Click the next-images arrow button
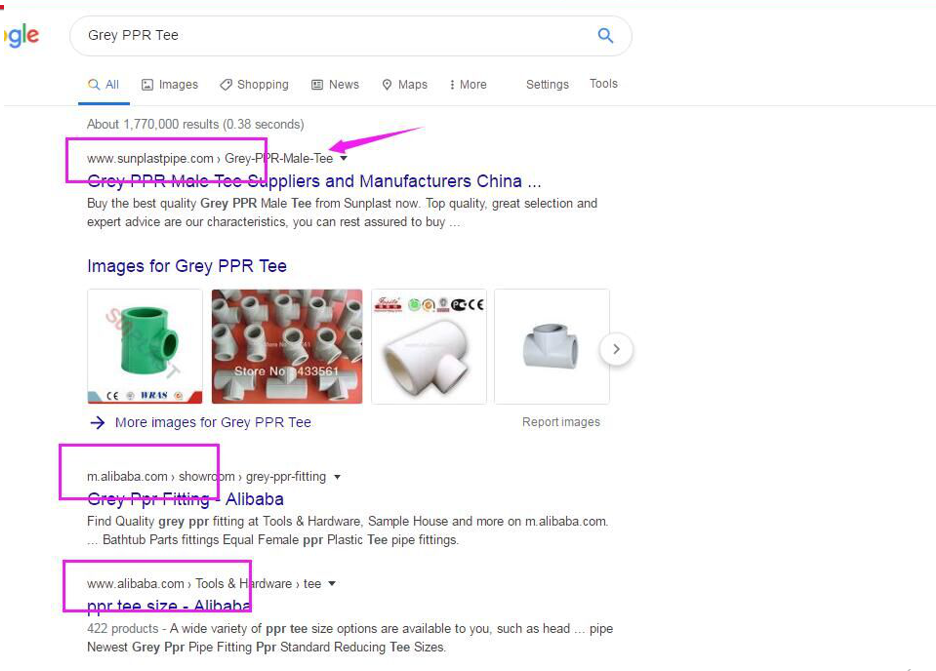This screenshot has width=936, height=671. coord(616,349)
